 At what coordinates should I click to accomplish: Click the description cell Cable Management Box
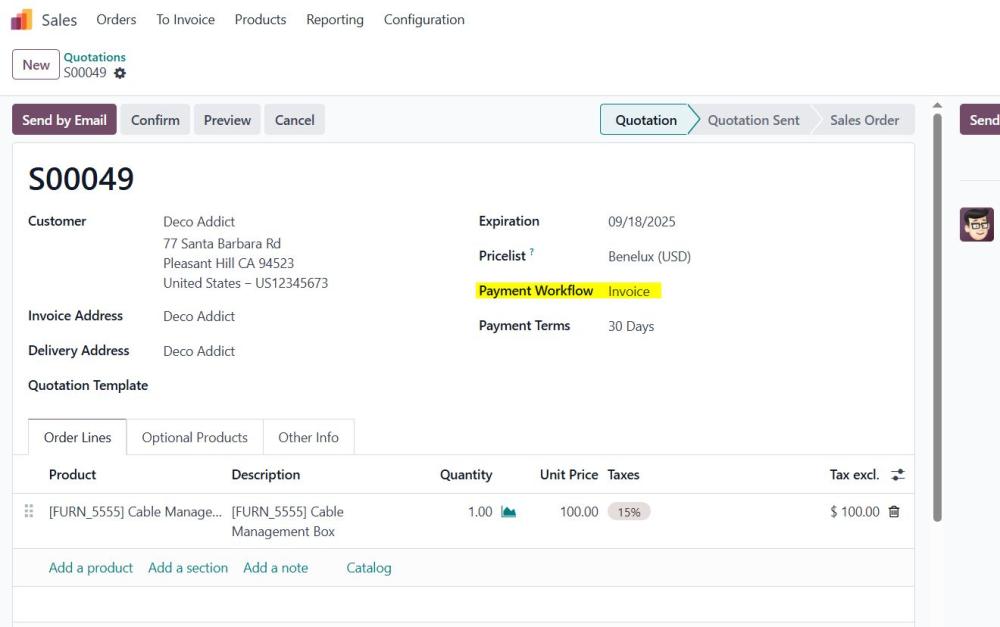pos(287,521)
